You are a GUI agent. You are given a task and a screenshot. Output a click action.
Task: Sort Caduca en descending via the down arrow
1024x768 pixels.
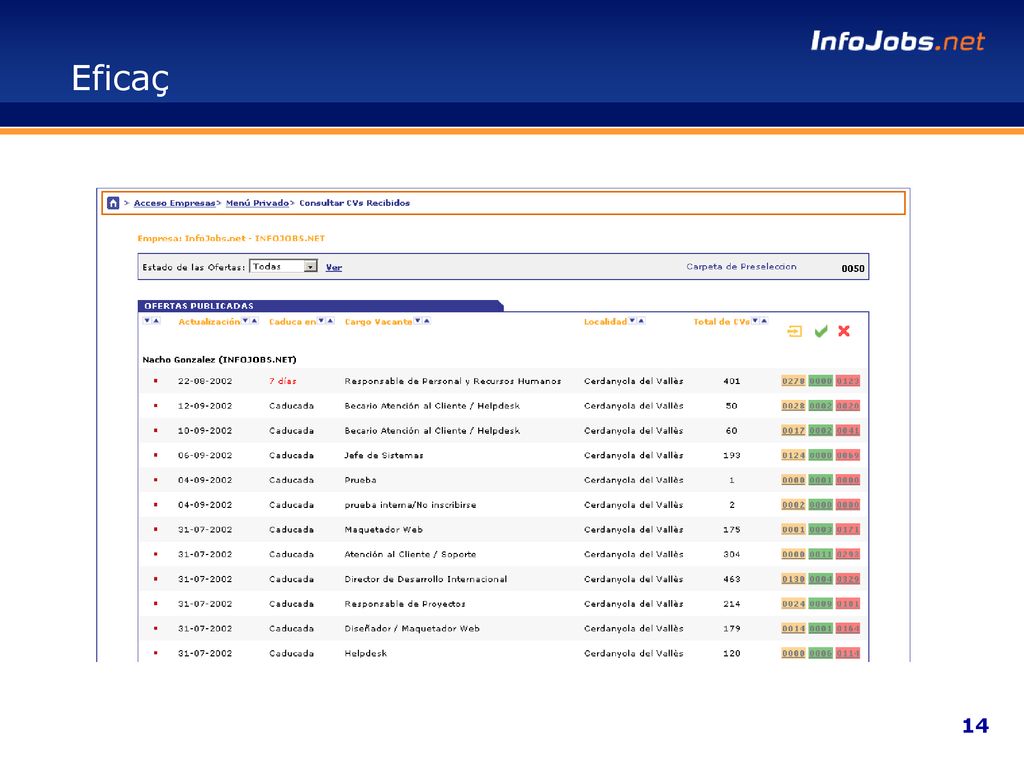[321, 321]
